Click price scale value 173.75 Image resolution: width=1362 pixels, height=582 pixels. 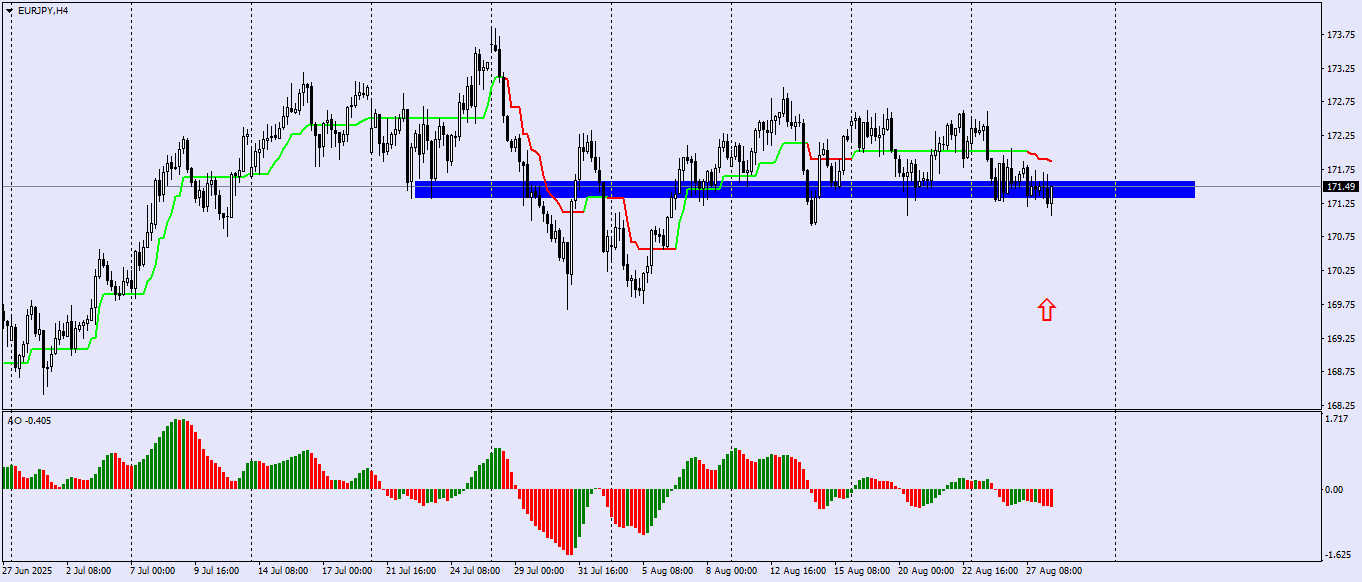pos(1340,35)
